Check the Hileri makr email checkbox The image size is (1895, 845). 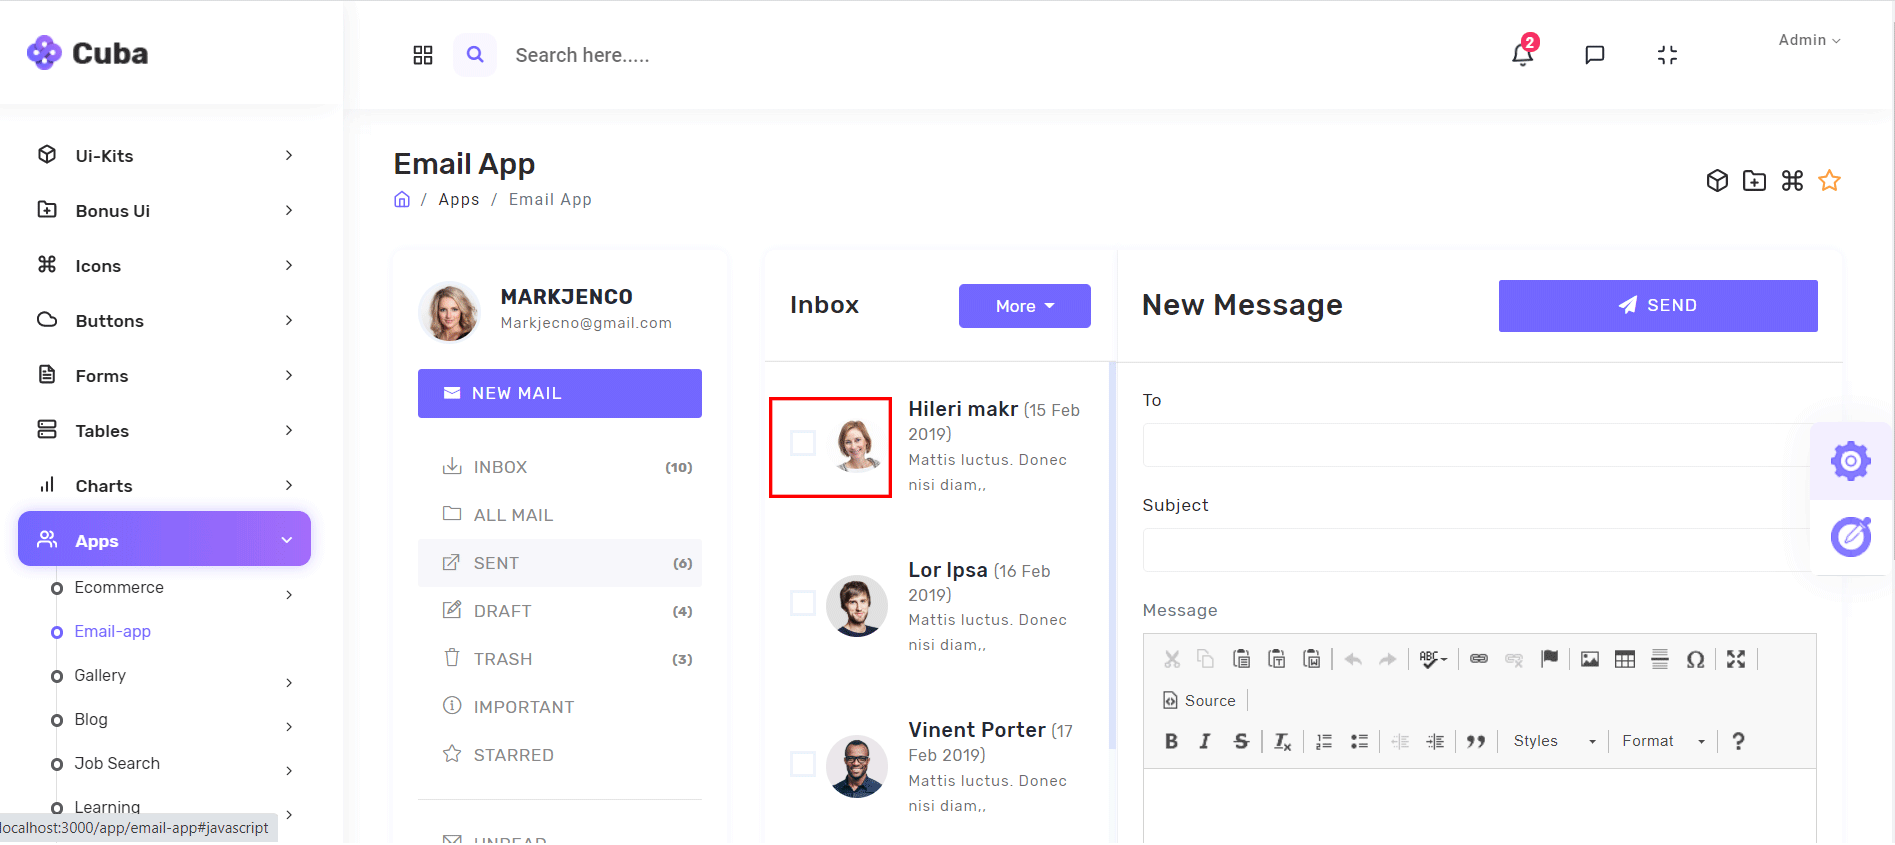point(803,443)
